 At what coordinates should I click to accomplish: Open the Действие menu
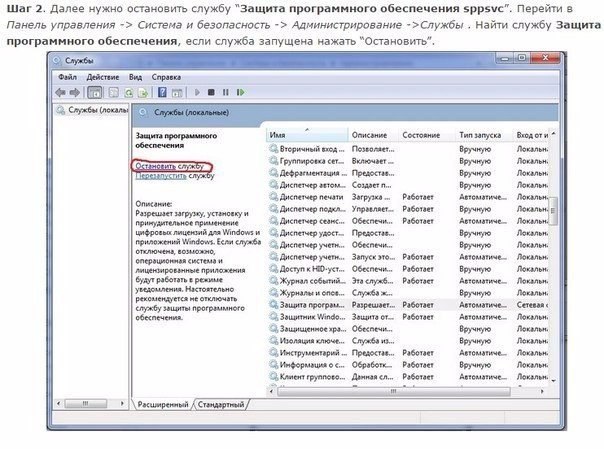click(x=102, y=77)
